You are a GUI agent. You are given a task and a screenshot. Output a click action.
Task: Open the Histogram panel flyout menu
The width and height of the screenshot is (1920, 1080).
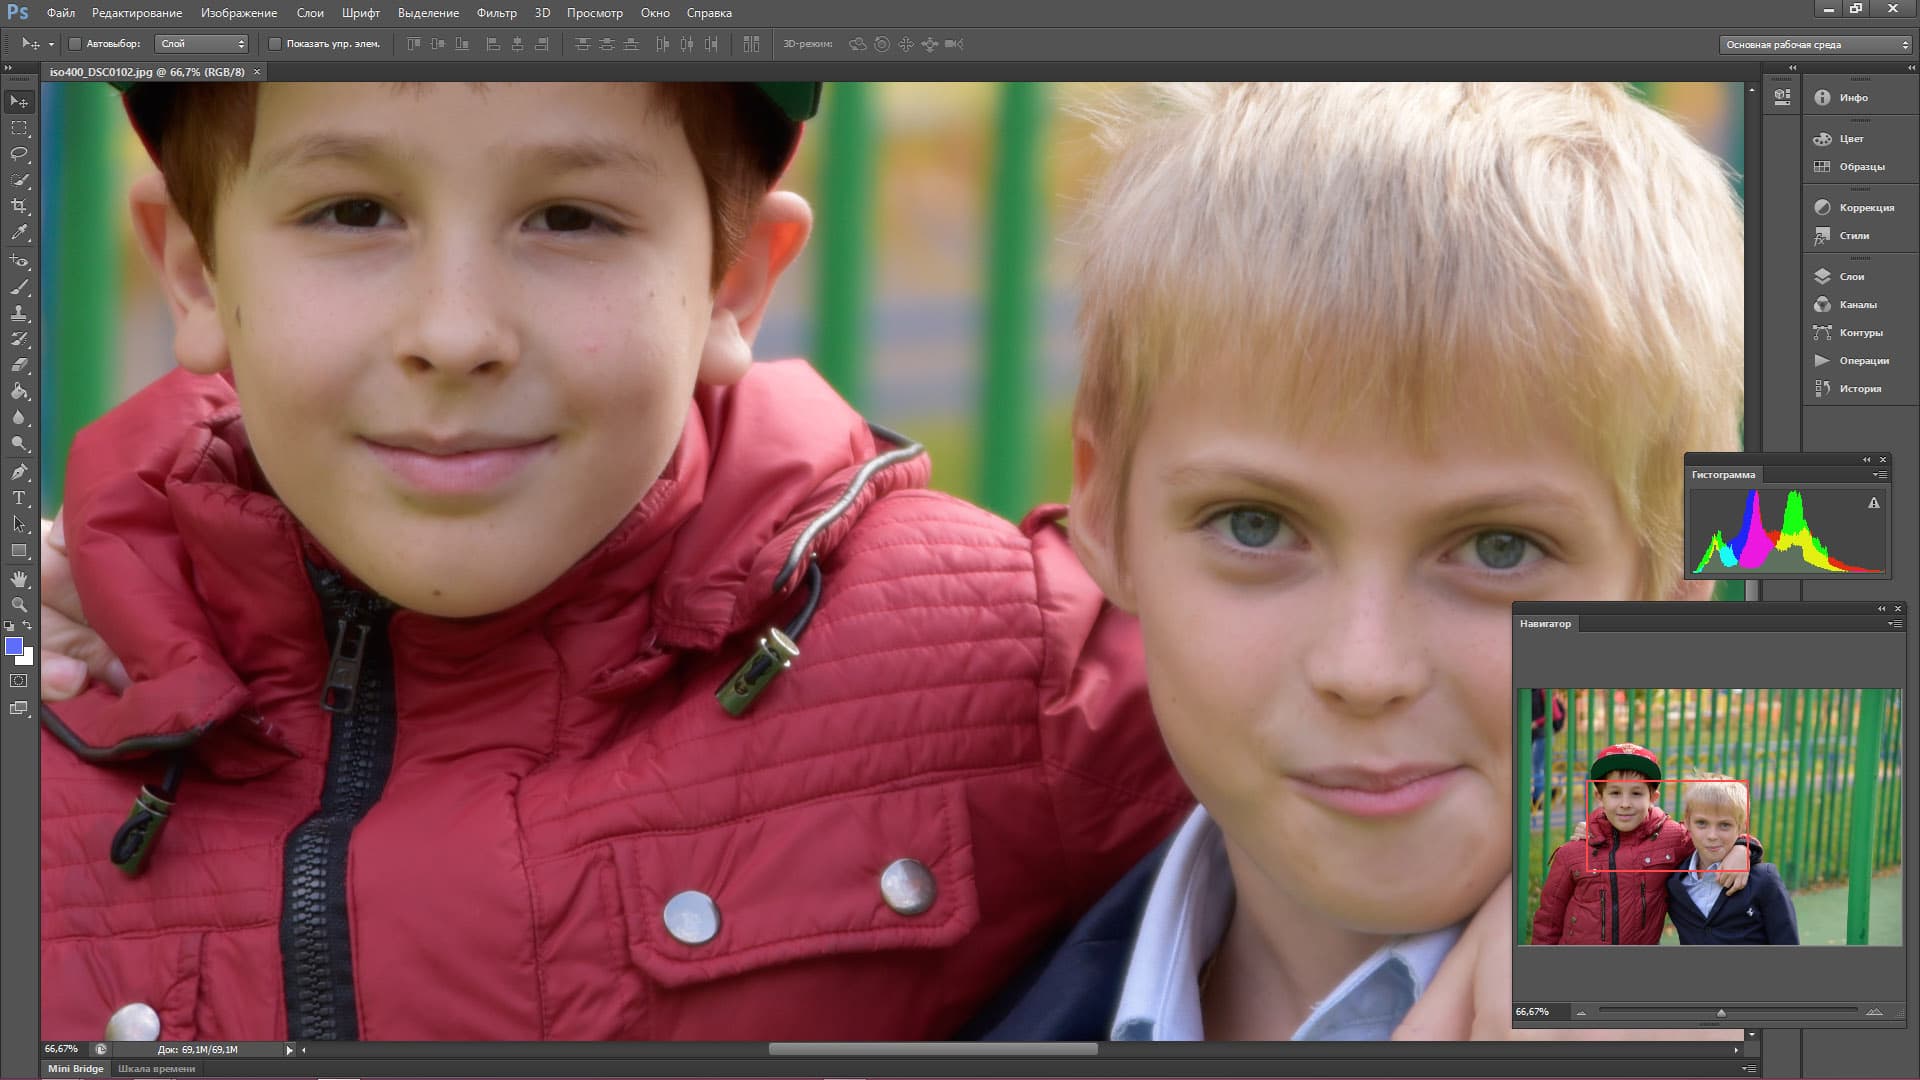coord(1881,475)
